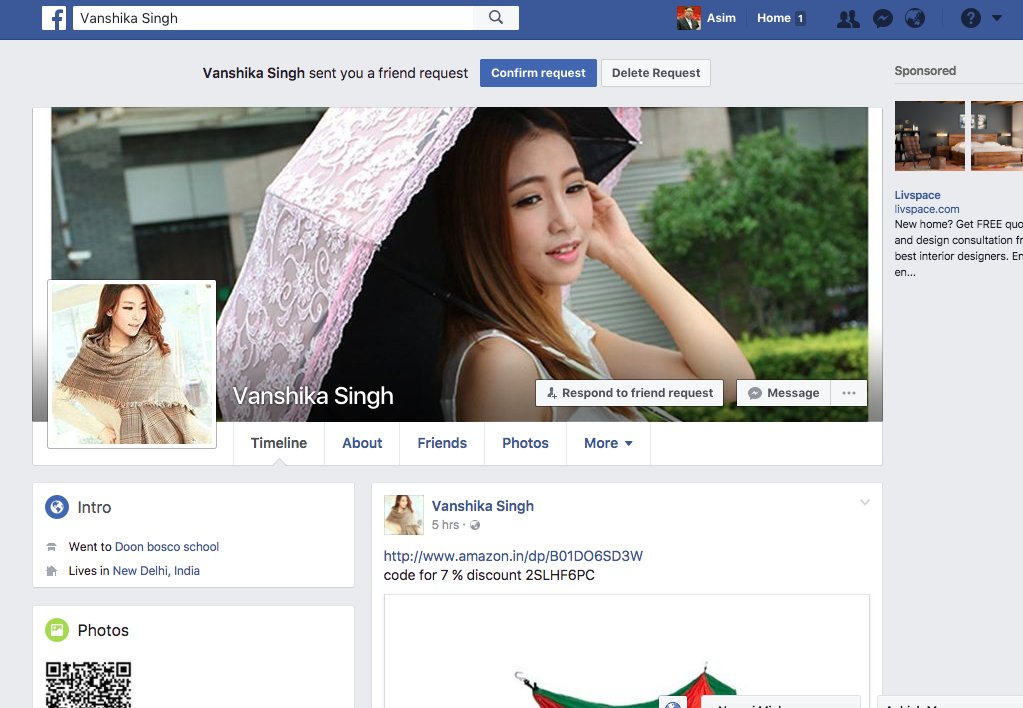The height and width of the screenshot is (708, 1023).
Task: Open the Photos section heading
Action: coord(103,630)
